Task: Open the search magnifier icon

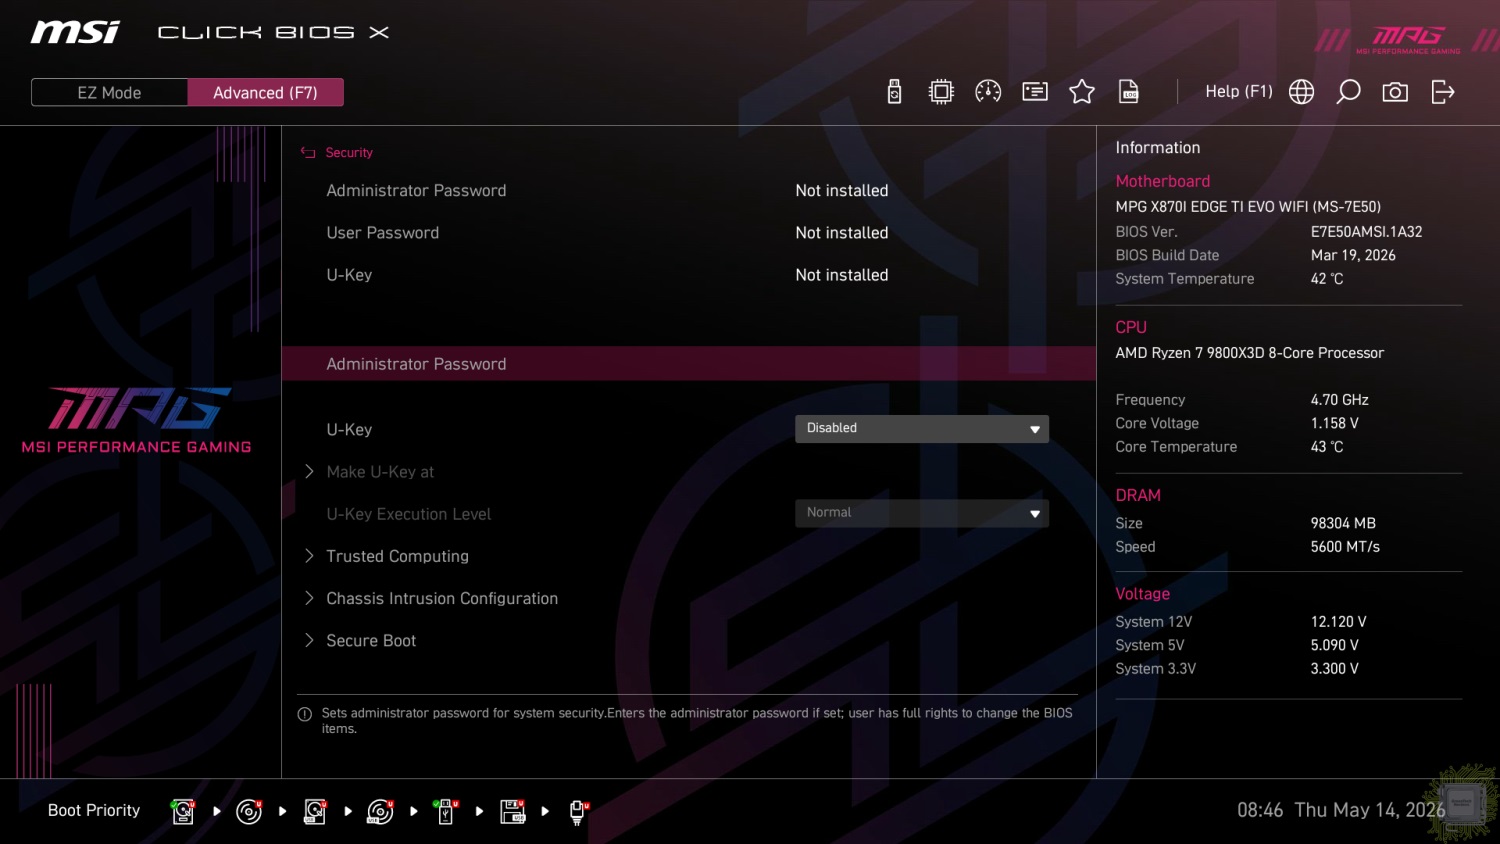Action: click(1348, 92)
